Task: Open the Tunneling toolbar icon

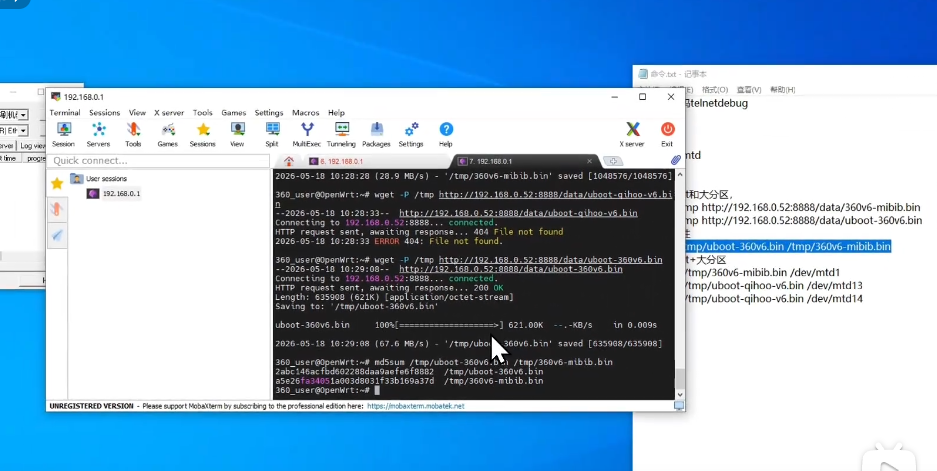Action: pyautogui.click(x=341, y=134)
